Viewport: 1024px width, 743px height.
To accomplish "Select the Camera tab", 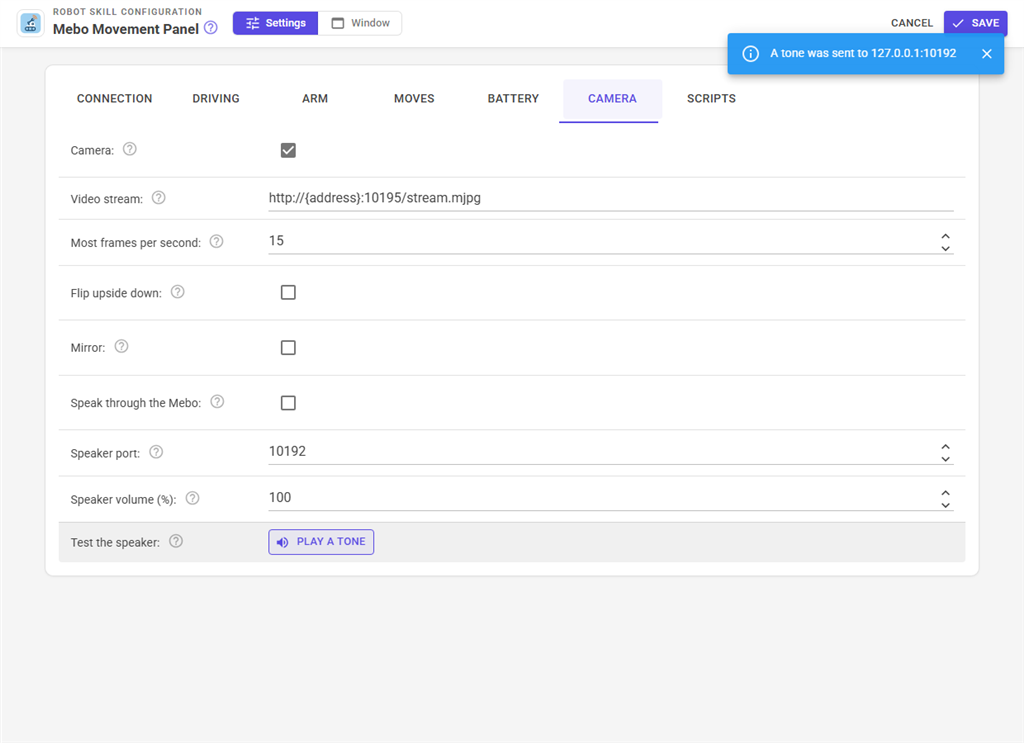I will pos(612,99).
